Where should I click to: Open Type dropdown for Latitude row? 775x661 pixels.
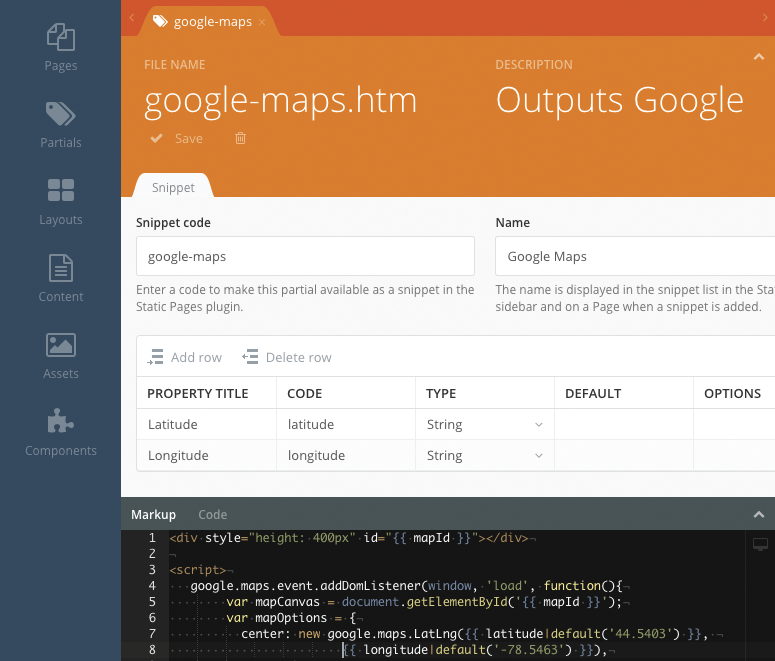coord(484,425)
